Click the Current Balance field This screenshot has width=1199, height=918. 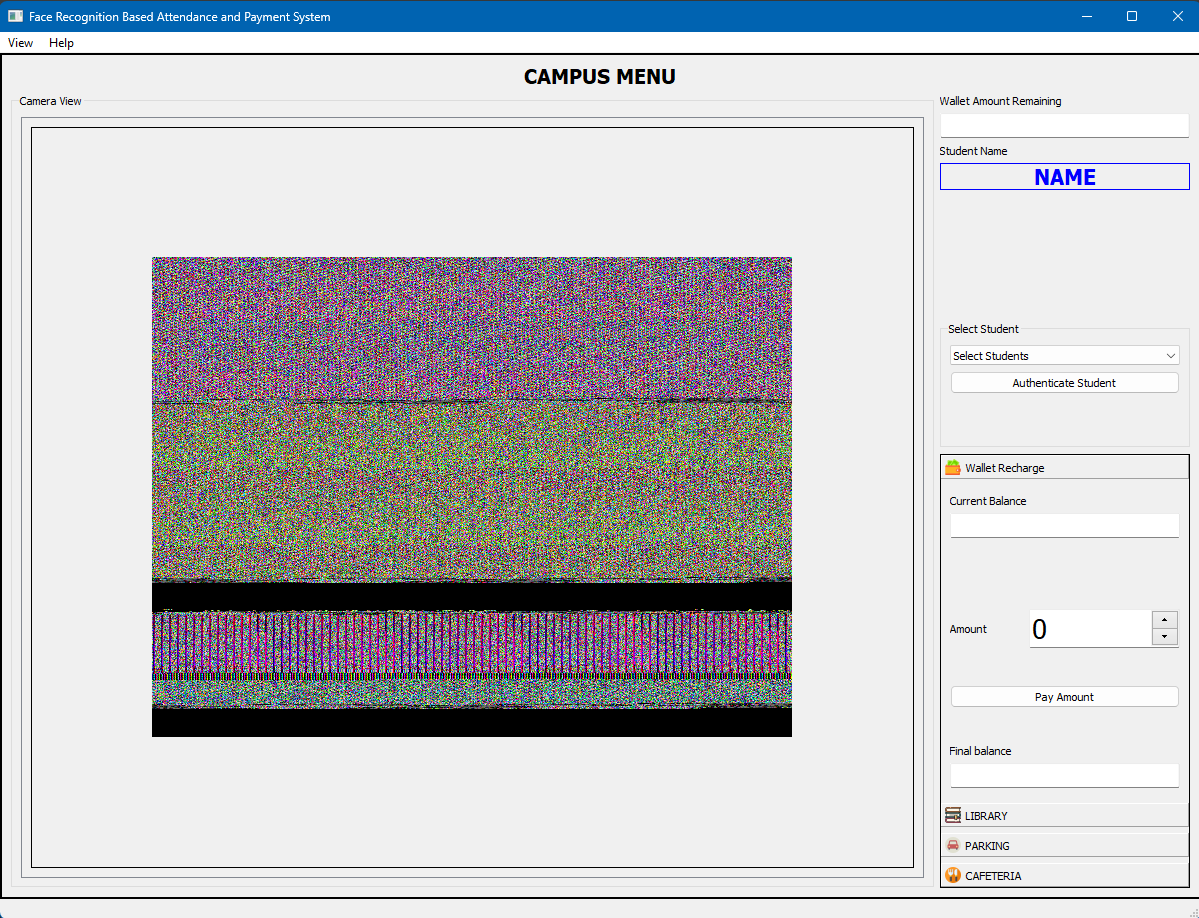tap(1064, 525)
